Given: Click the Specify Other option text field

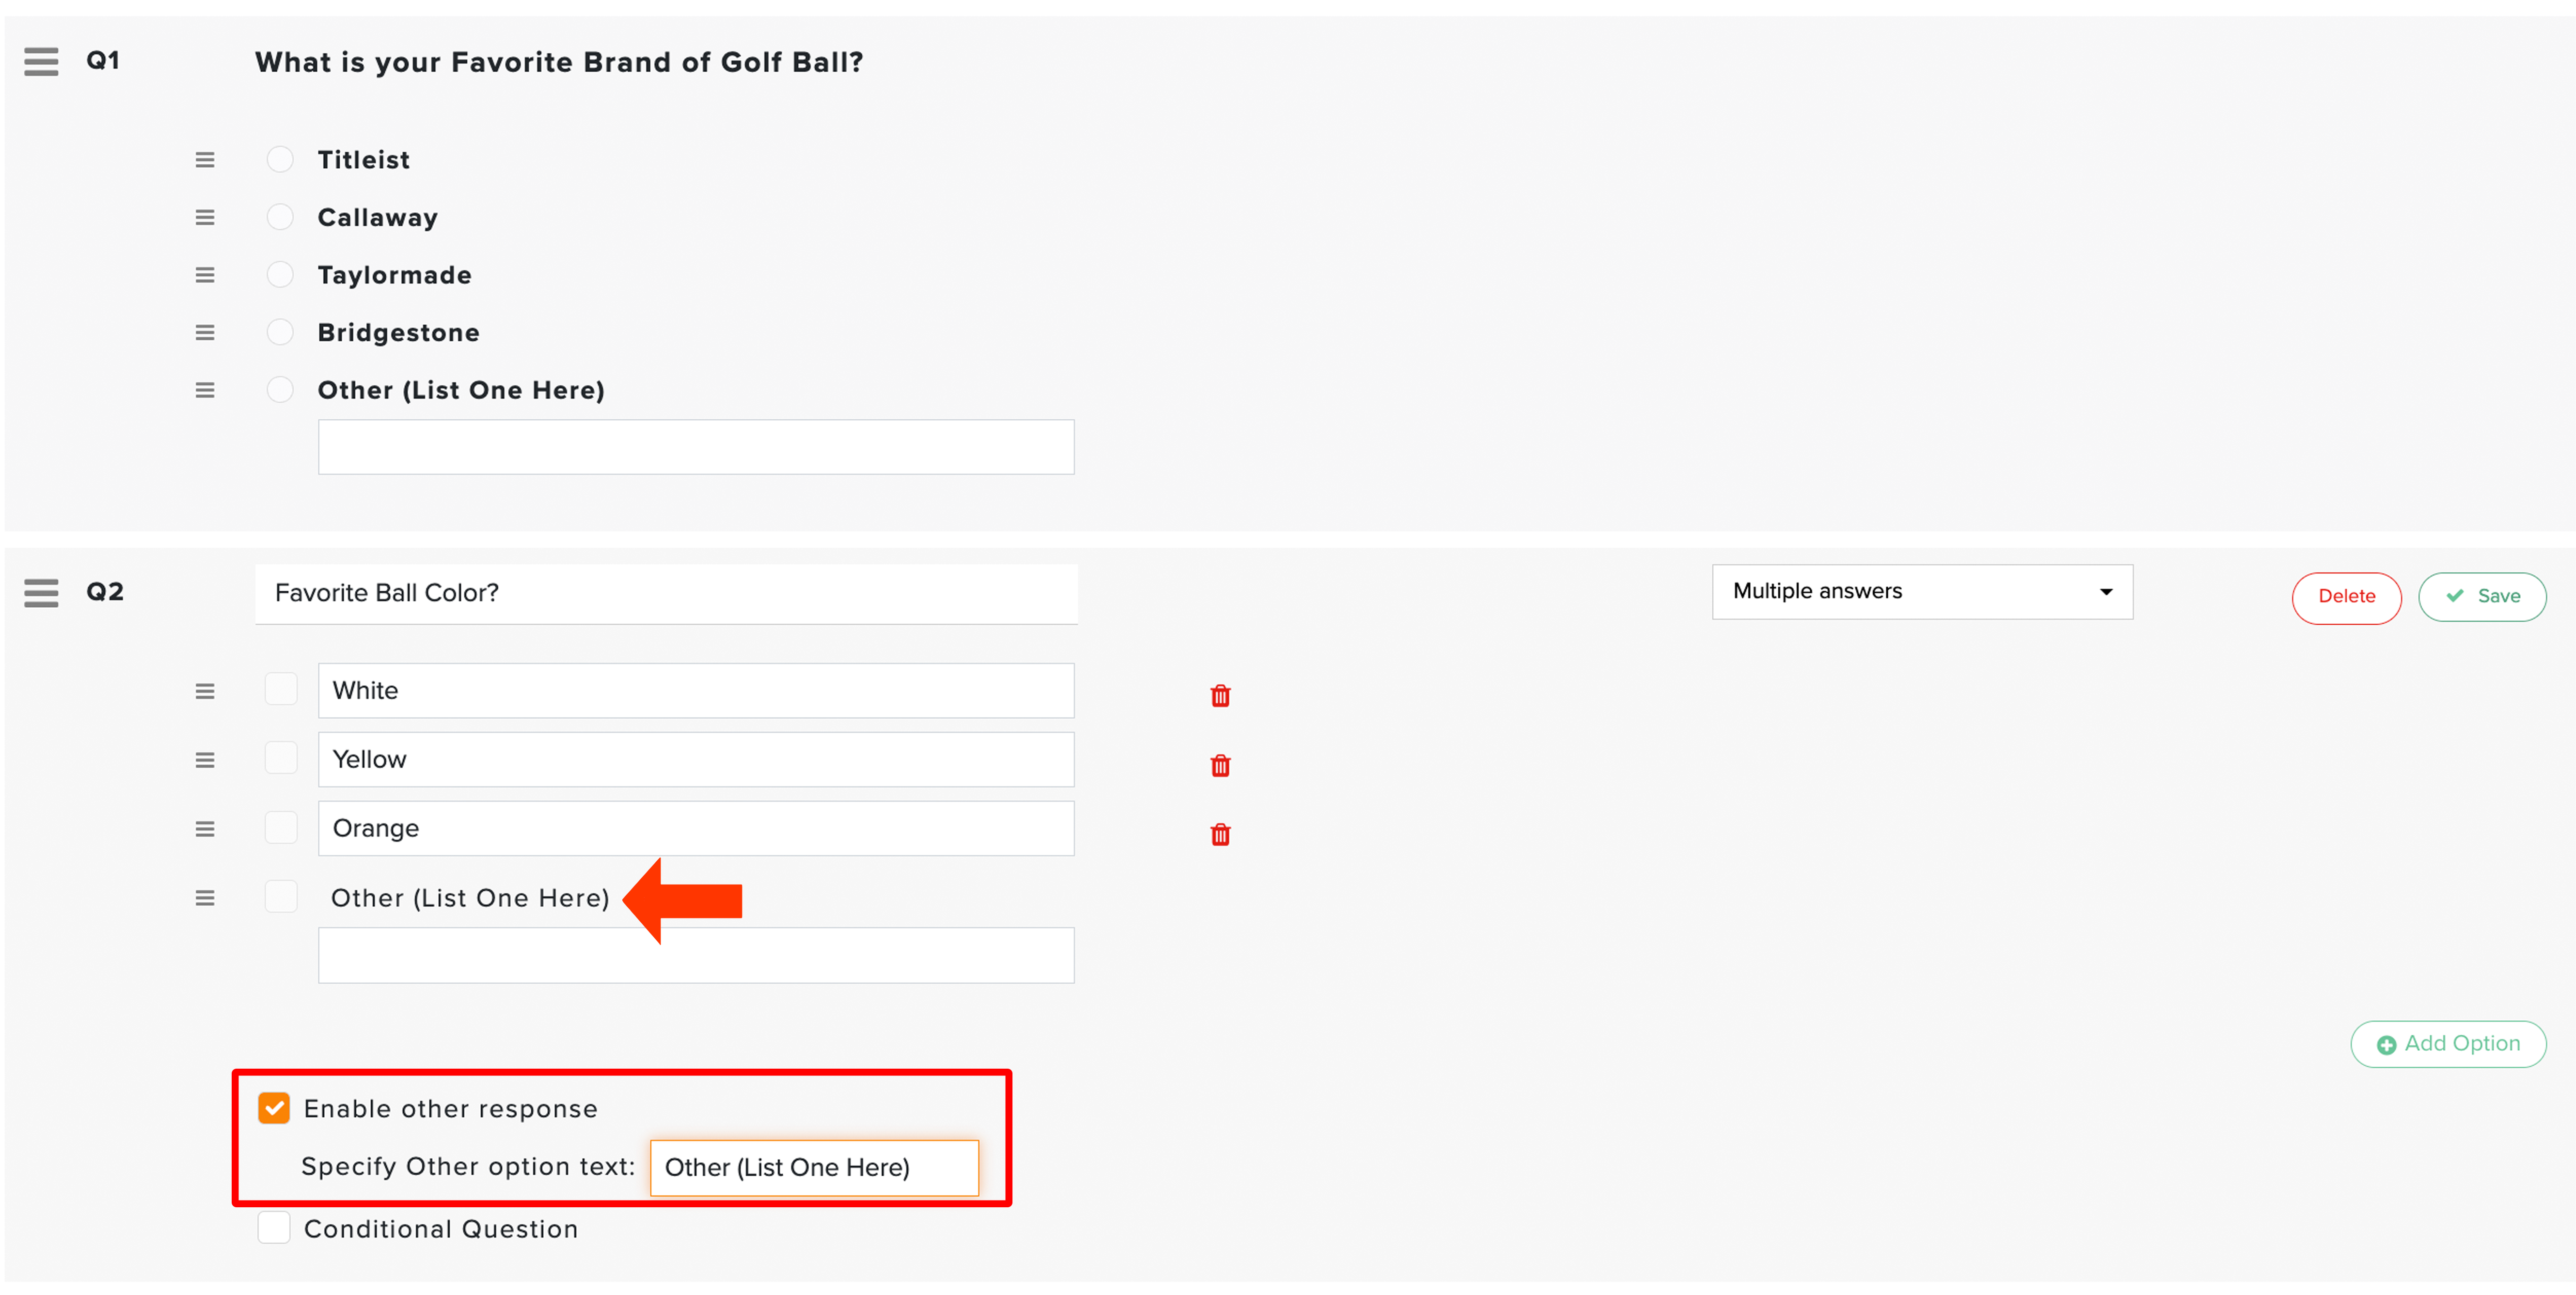Looking at the screenshot, I should [814, 1168].
